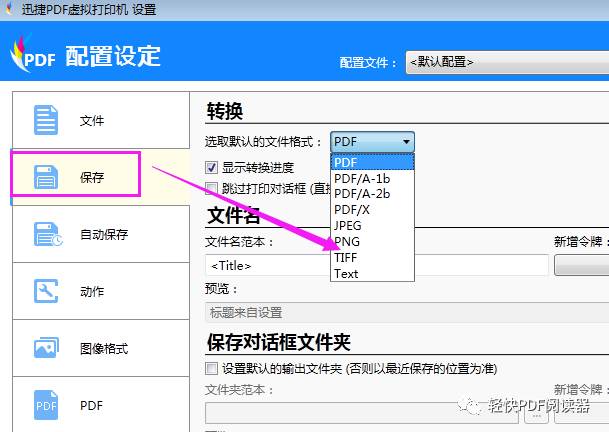Choose PDF from the format list

[372, 162]
